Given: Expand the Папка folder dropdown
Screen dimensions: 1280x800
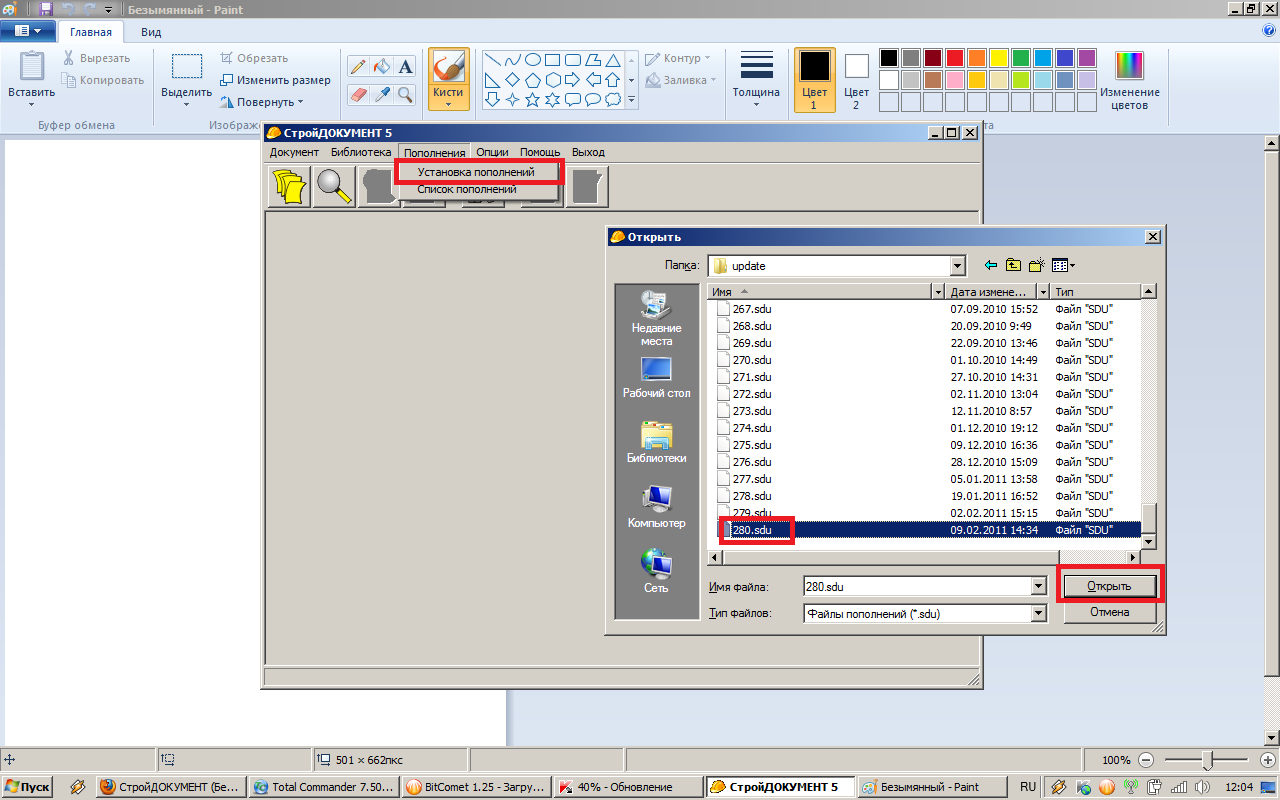Looking at the screenshot, I should click(958, 266).
